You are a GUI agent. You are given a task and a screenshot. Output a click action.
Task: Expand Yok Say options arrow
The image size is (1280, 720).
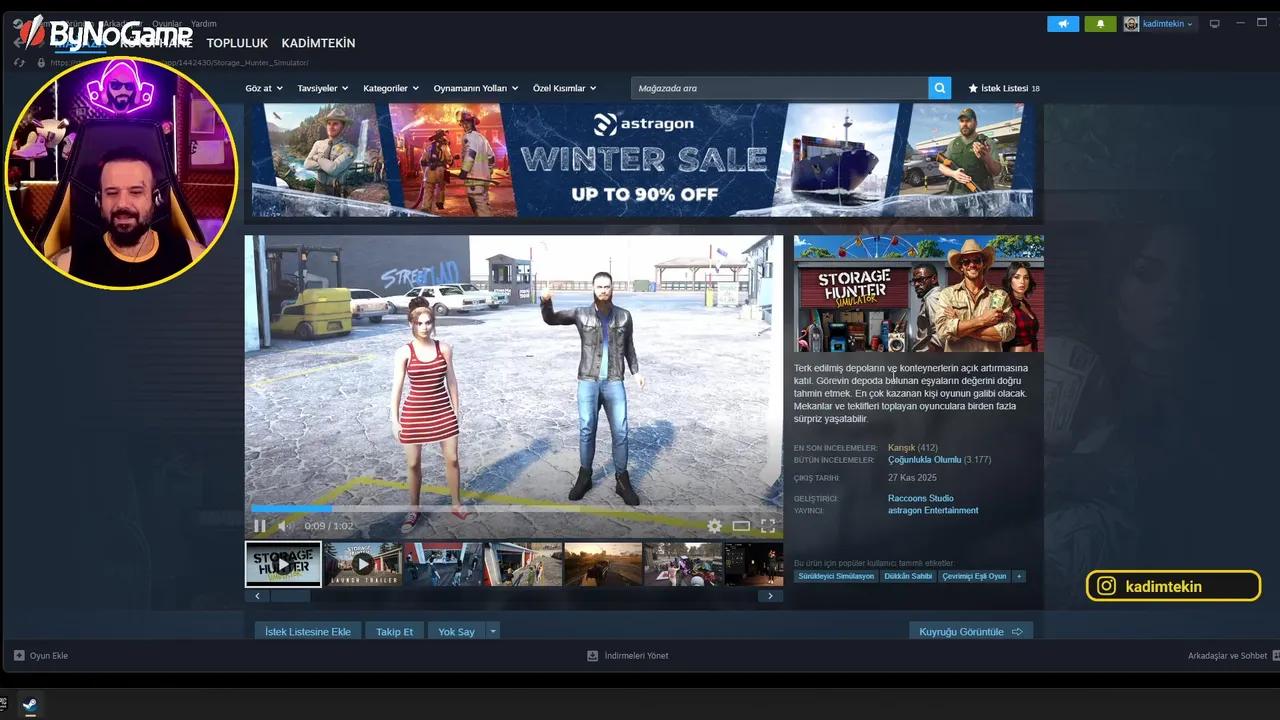pyautogui.click(x=492, y=632)
